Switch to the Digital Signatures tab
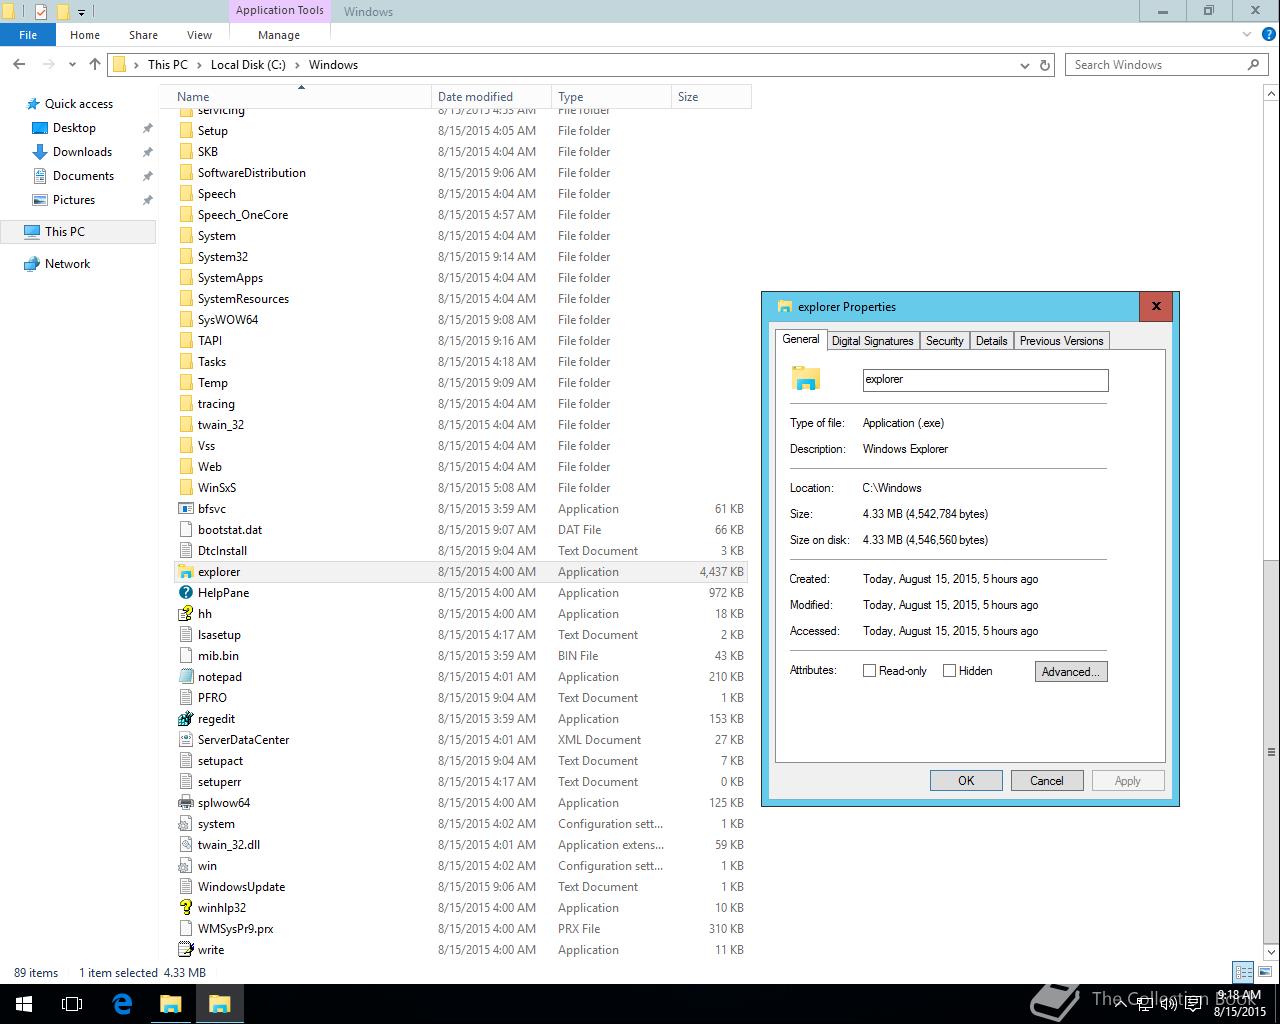The width and height of the screenshot is (1280, 1024). [x=872, y=341]
